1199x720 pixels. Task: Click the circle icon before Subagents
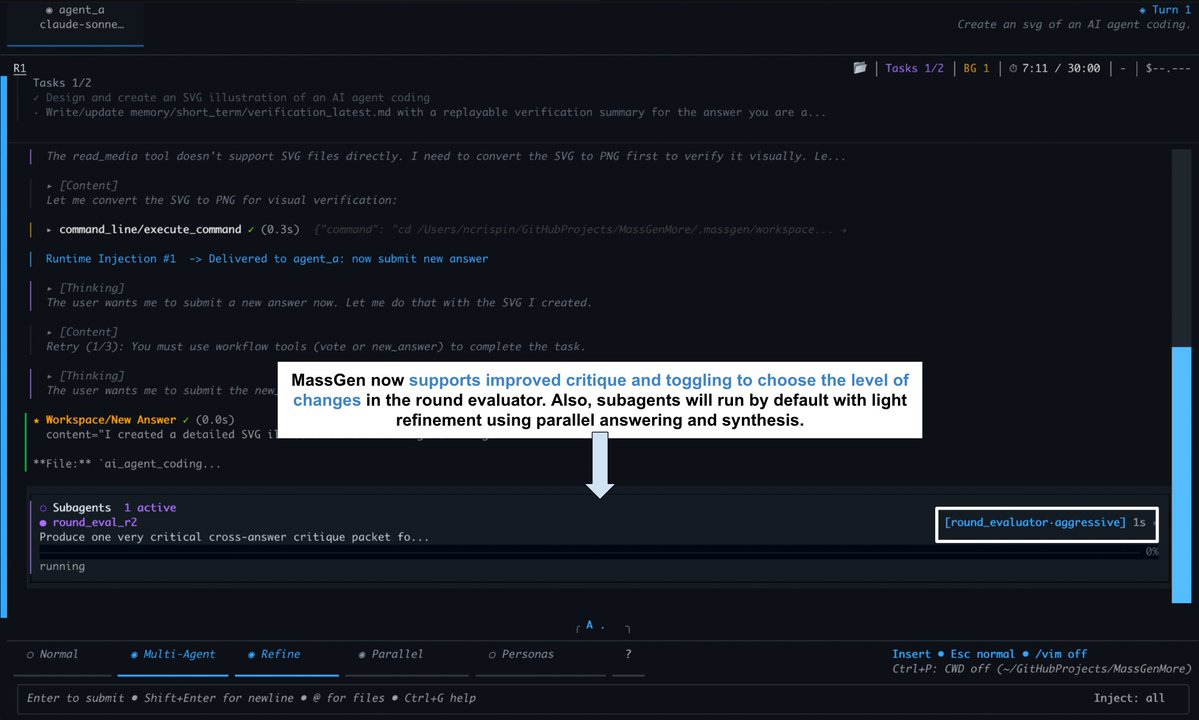tap(43, 508)
